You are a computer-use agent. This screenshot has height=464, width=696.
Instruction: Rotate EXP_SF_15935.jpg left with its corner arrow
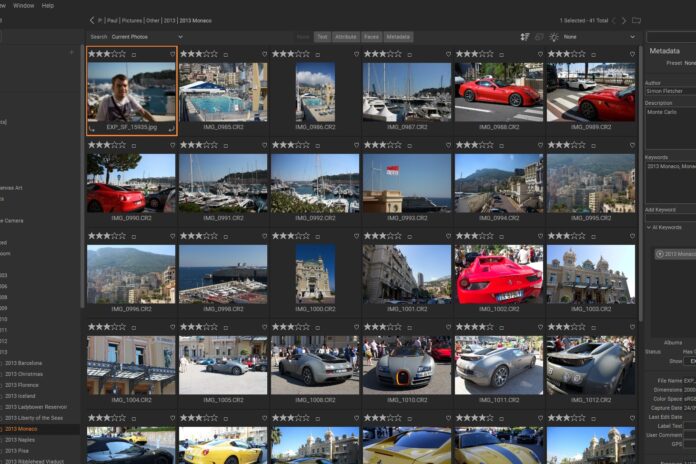(x=91, y=129)
